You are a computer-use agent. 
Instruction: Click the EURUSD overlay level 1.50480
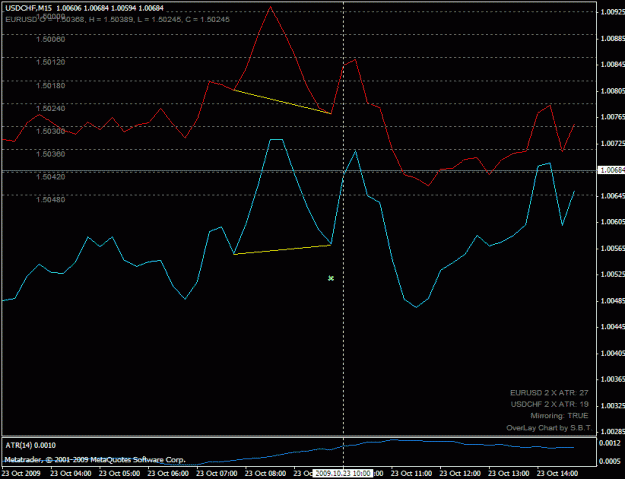tap(51, 199)
